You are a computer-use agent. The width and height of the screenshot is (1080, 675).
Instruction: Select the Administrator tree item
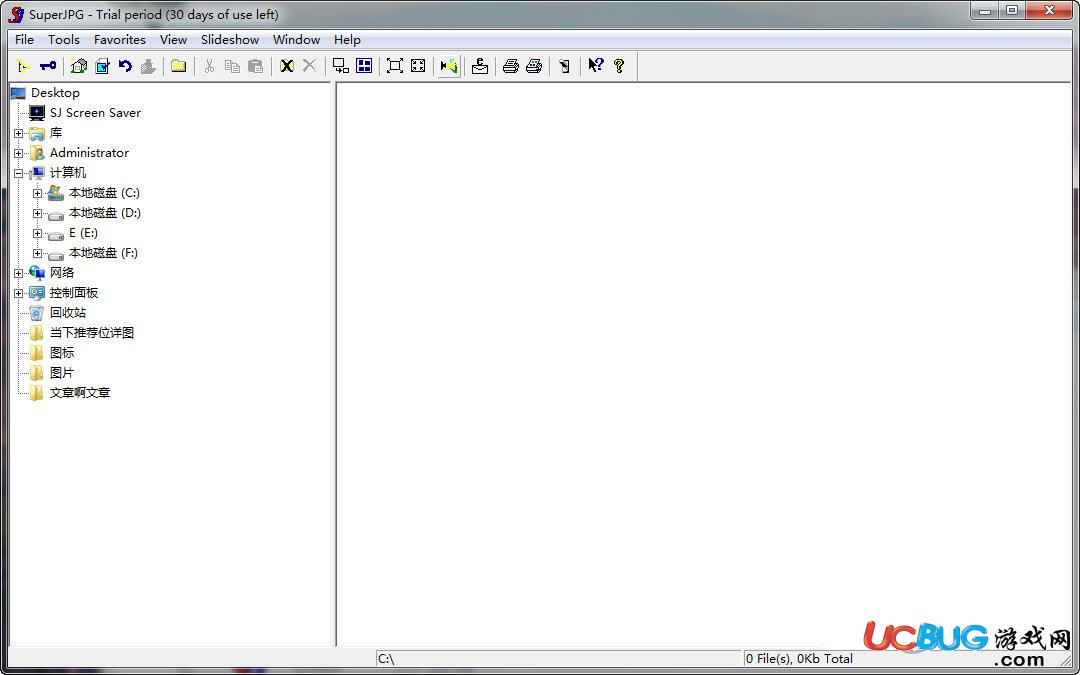click(90, 153)
